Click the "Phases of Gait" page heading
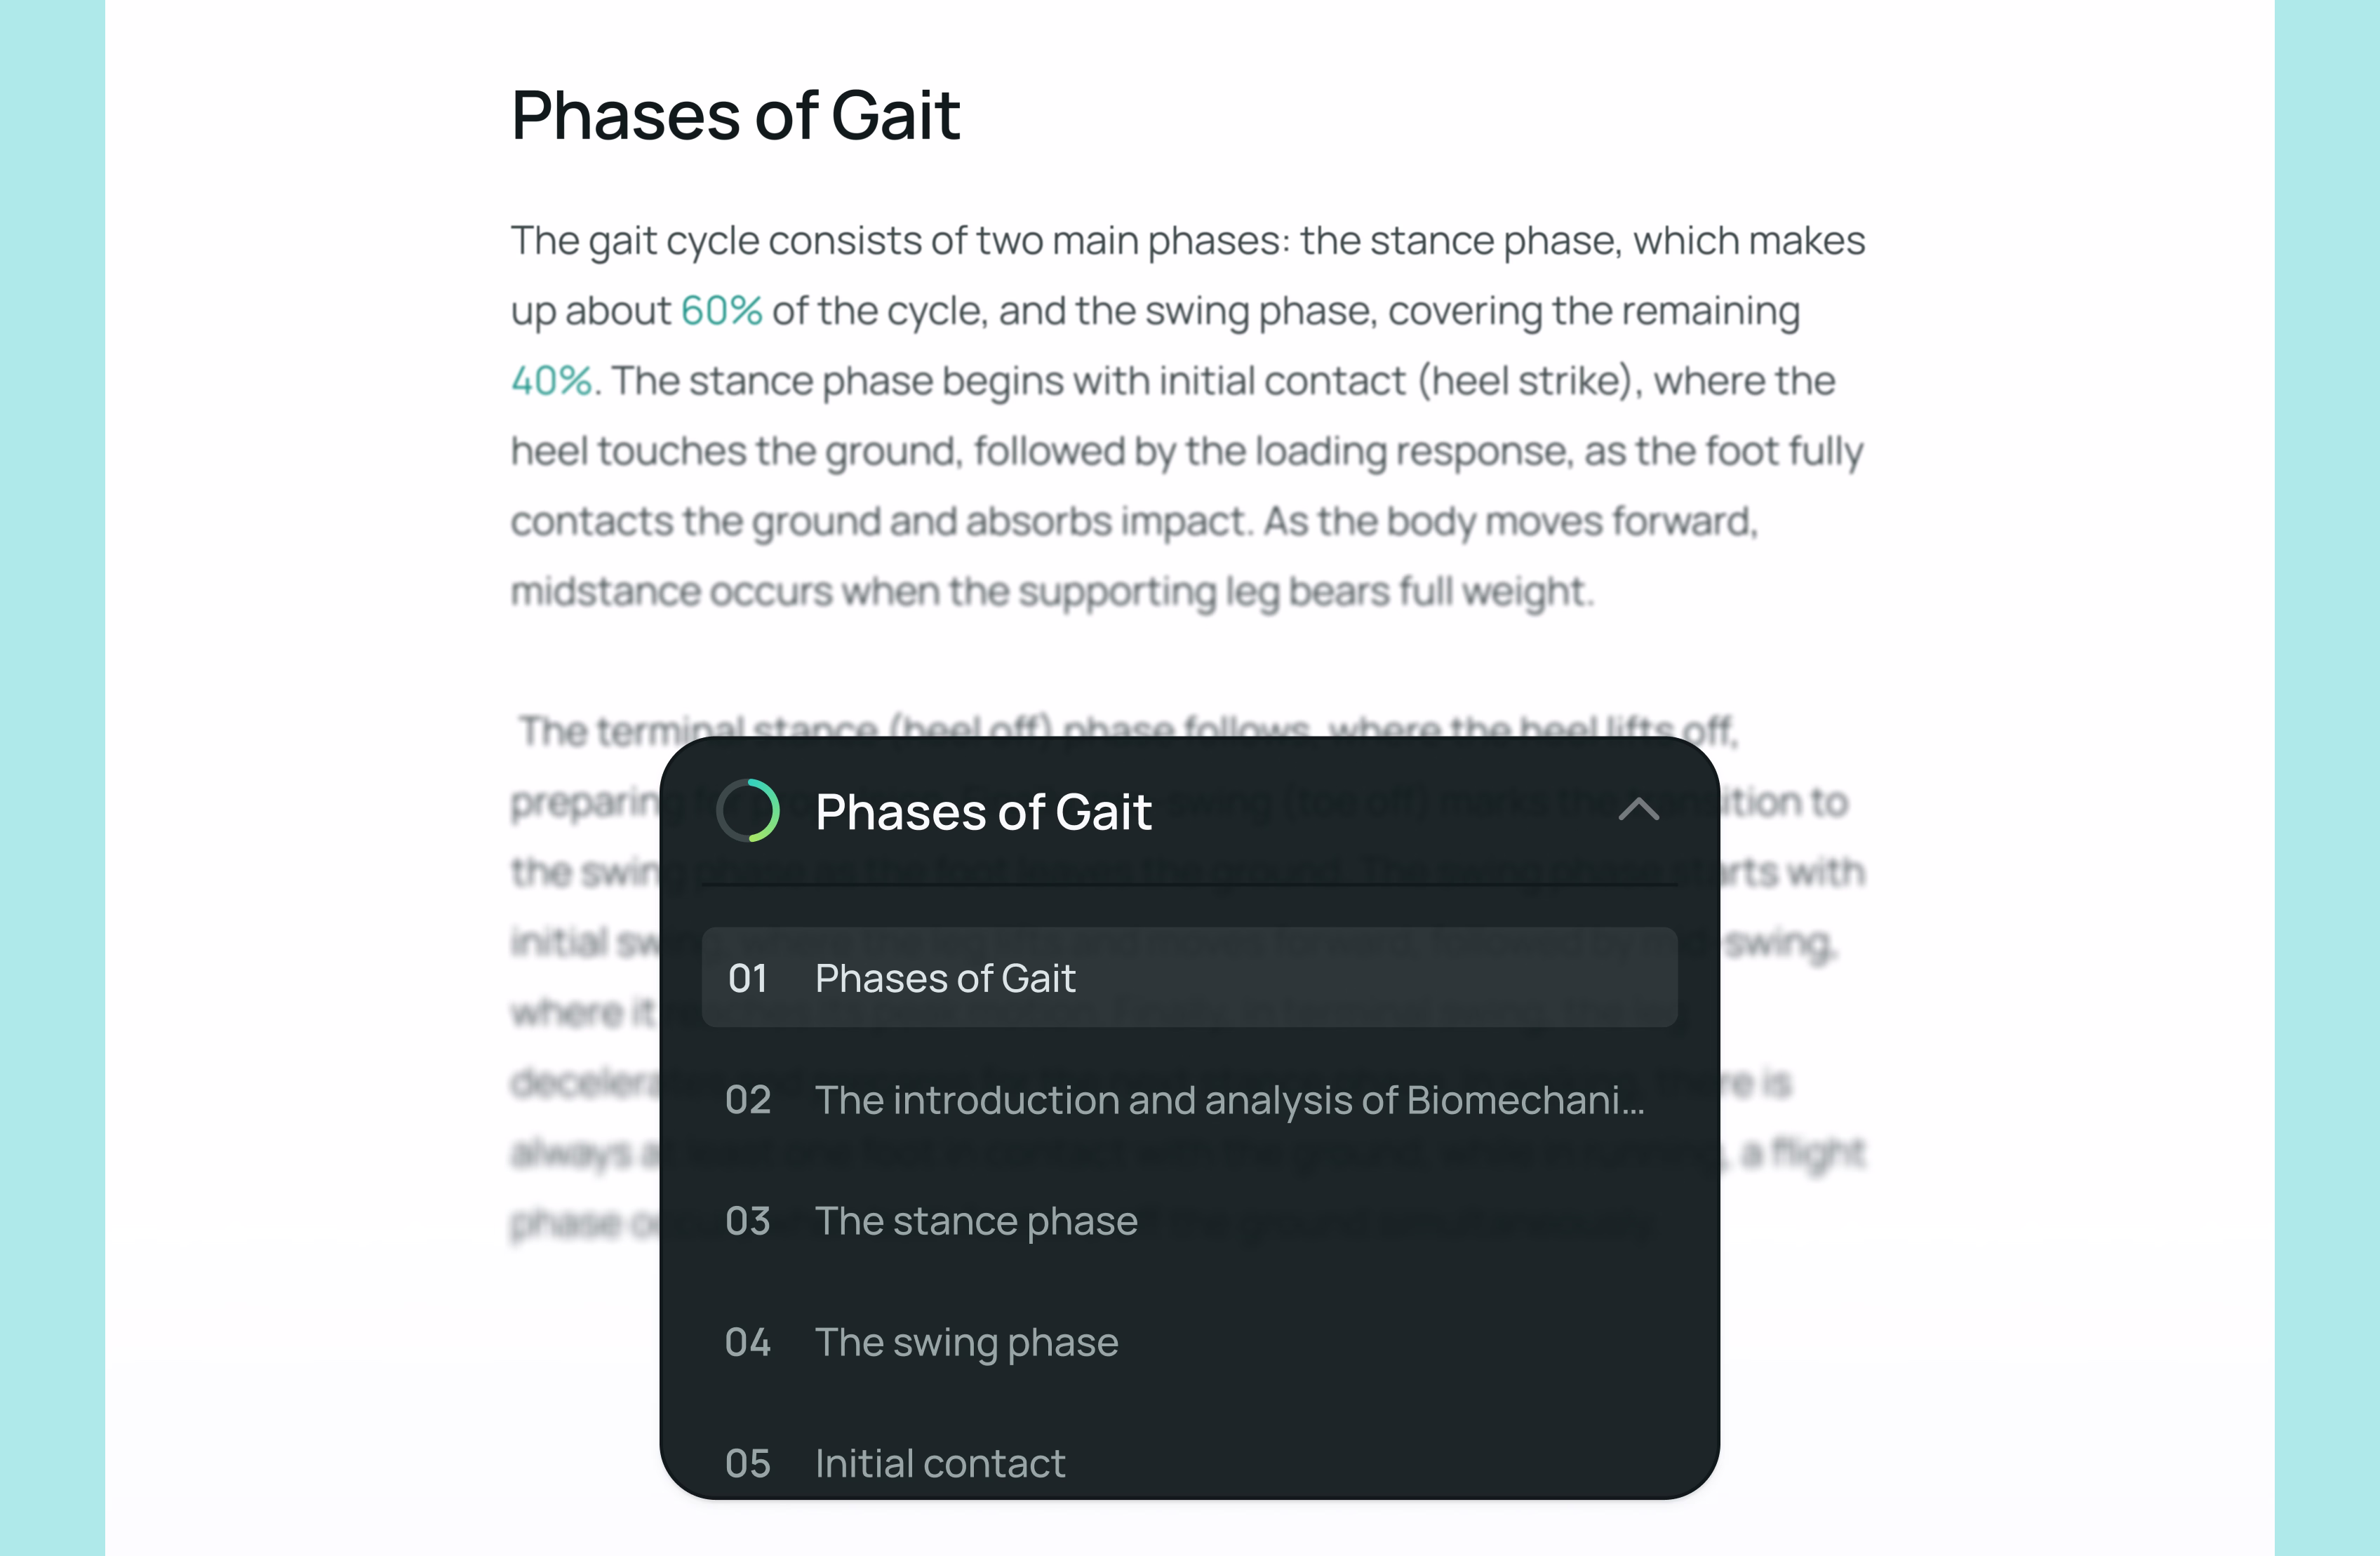 (735, 115)
